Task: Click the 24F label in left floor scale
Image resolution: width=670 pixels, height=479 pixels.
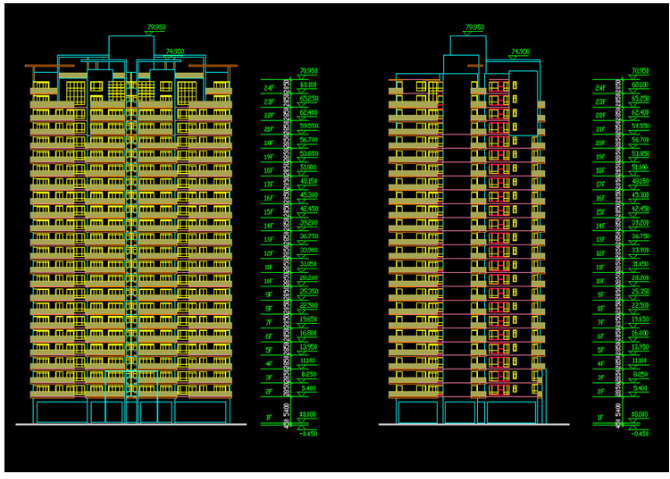Action: 268,90
